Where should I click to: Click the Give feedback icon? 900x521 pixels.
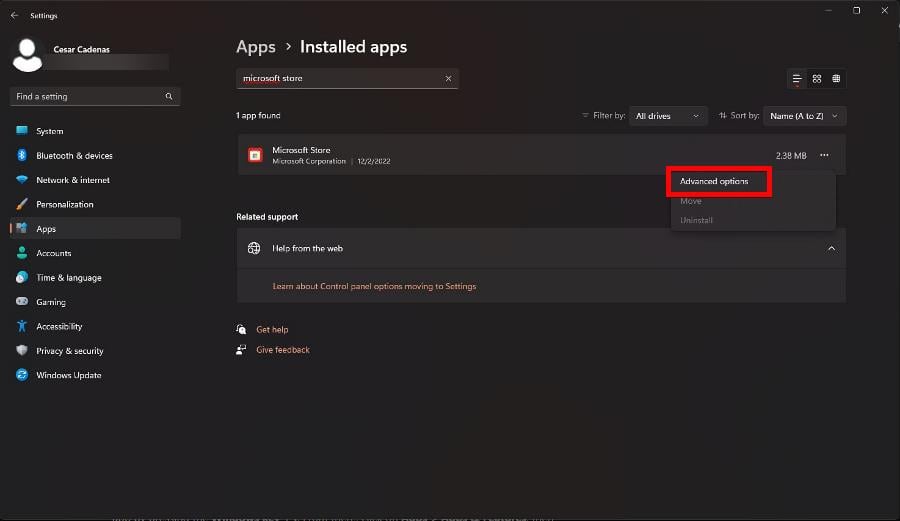coord(241,349)
